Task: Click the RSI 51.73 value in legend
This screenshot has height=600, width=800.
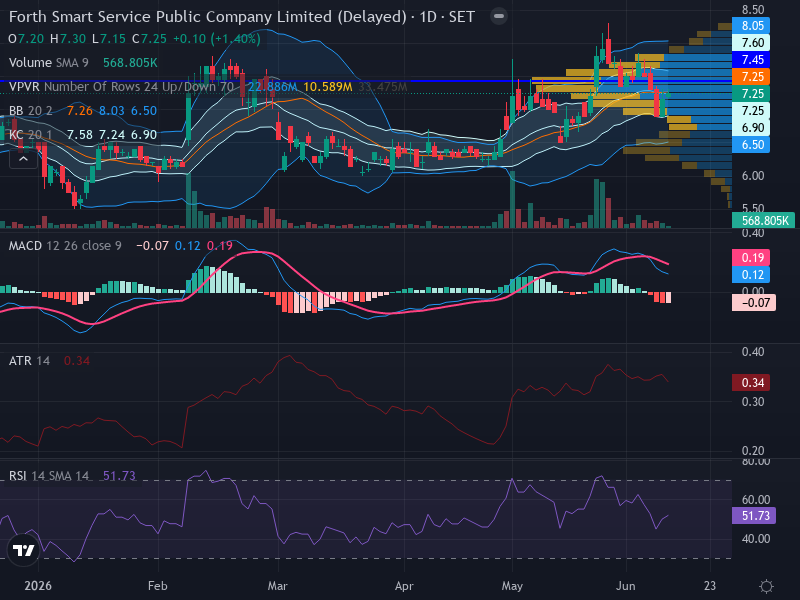Action: pyautogui.click(x=119, y=476)
